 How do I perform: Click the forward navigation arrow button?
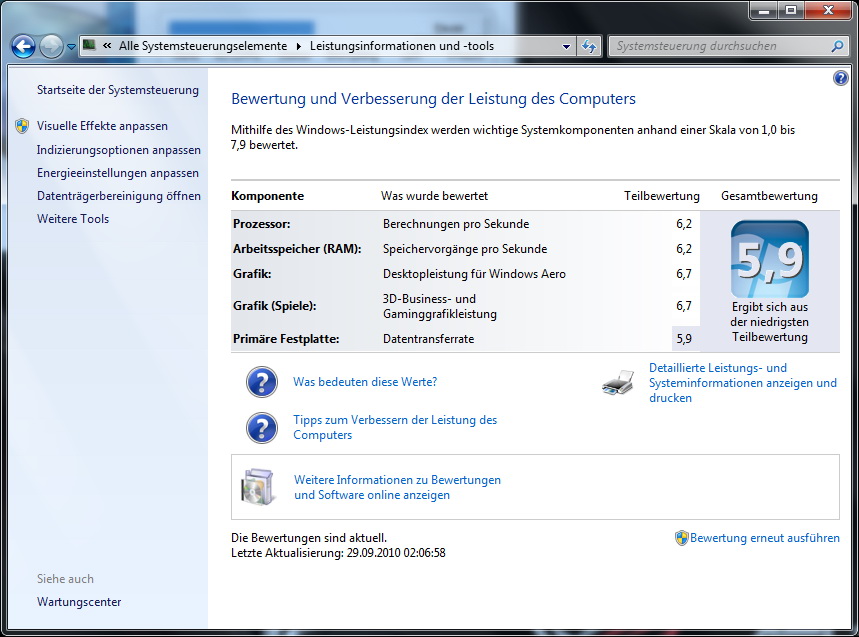[x=51, y=46]
